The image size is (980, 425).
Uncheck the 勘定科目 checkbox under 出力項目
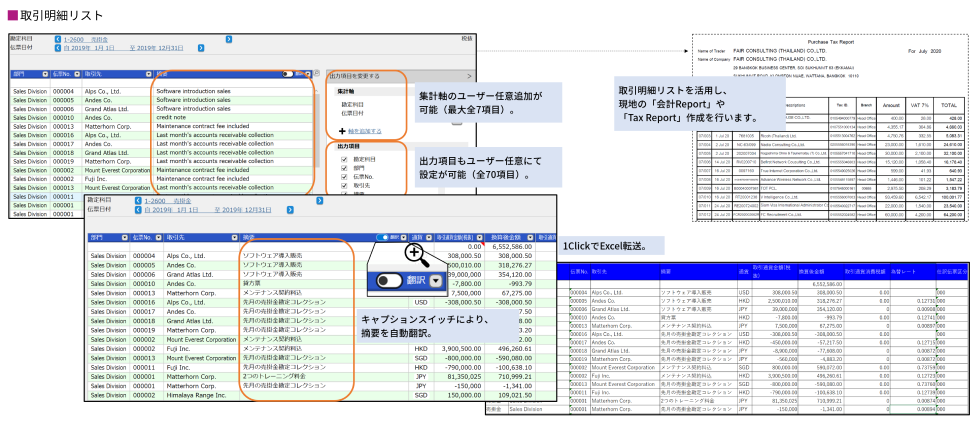[x=343, y=159]
